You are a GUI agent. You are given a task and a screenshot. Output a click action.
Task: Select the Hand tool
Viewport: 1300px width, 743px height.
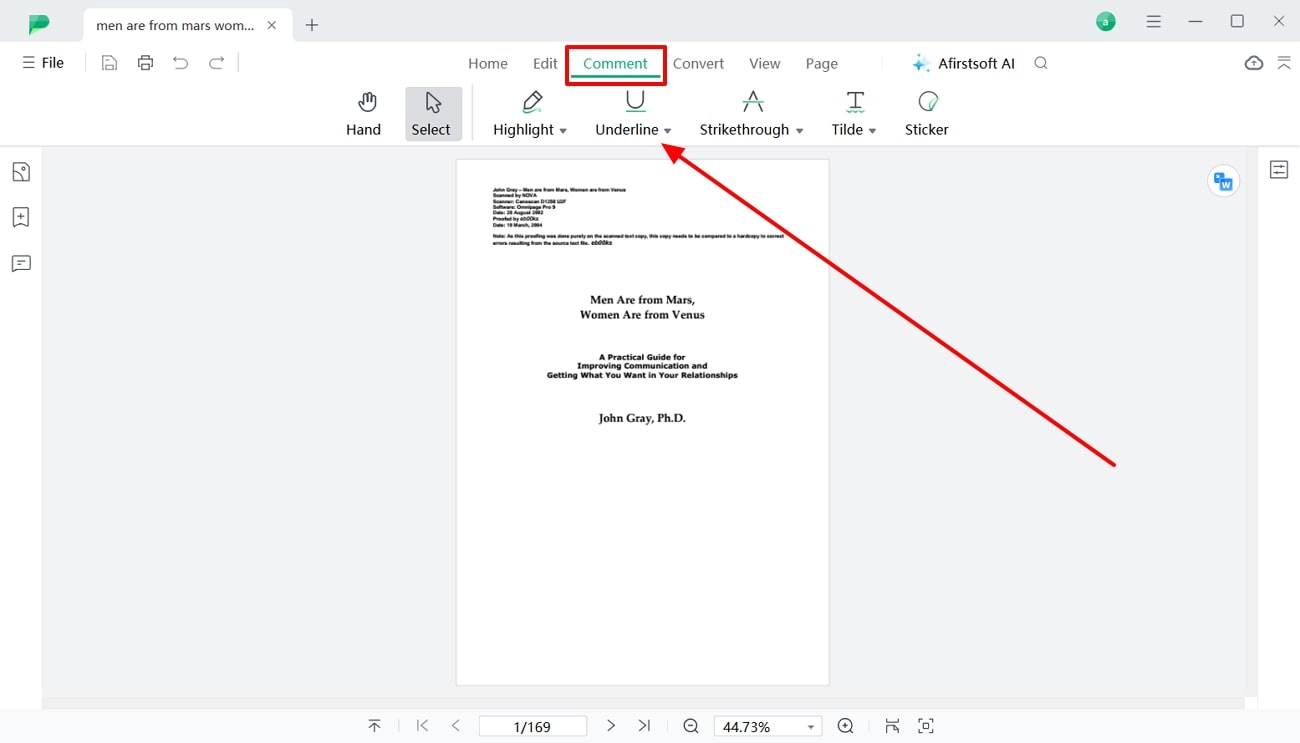(x=364, y=114)
